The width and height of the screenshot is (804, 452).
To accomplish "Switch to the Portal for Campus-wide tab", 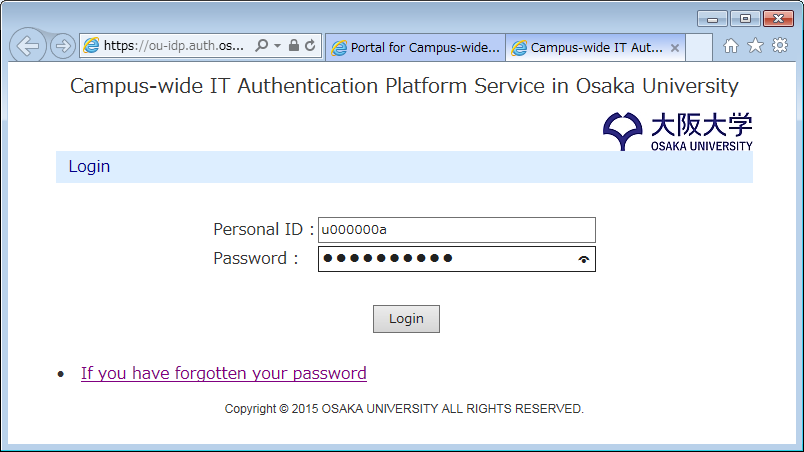I will (x=416, y=47).
